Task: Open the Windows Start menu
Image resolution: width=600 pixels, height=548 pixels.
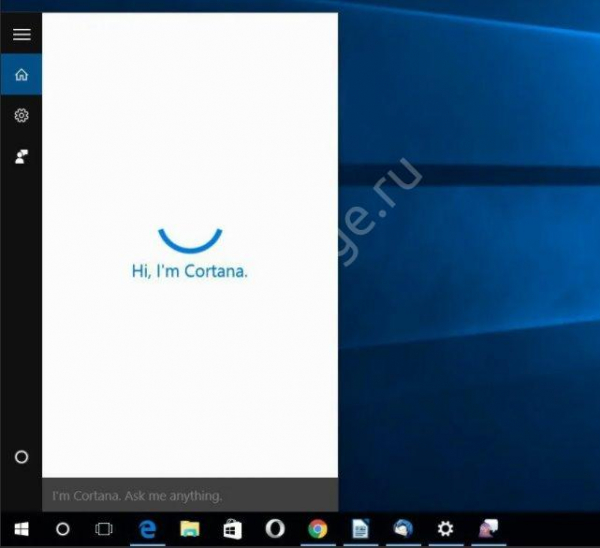Action: [21, 530]
